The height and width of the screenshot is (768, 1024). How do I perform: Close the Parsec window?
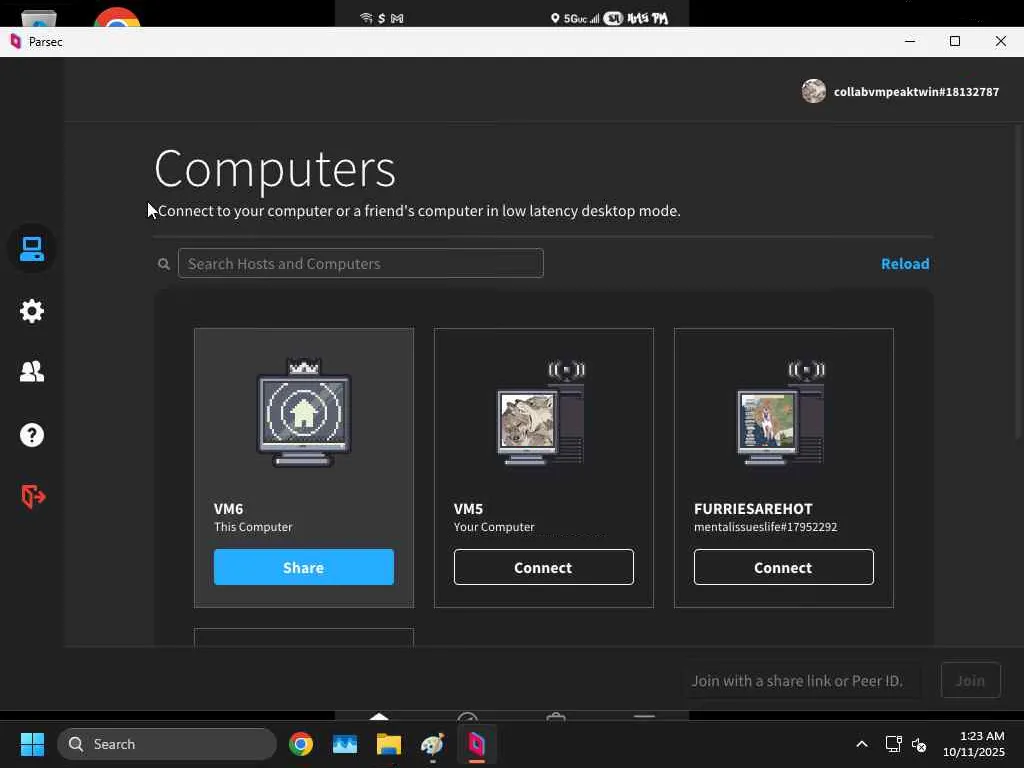point(1000,41)
